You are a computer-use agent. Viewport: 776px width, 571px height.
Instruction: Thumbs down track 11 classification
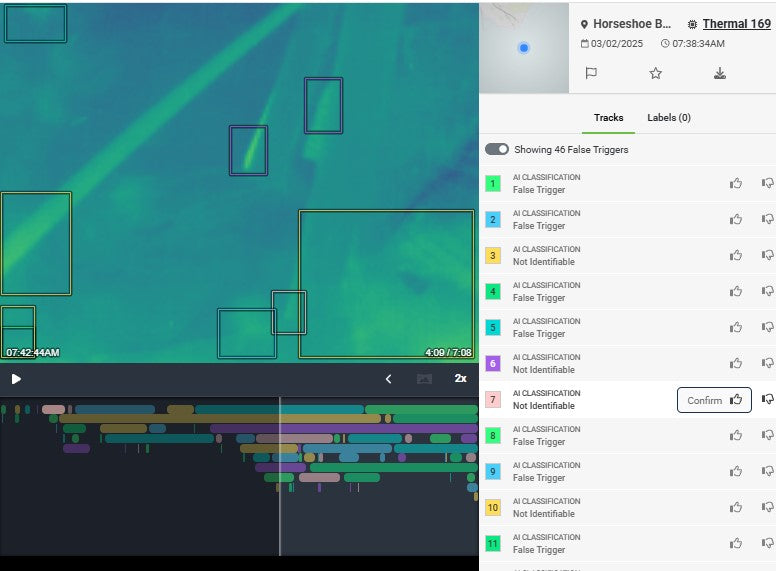[x=767, y=543]
